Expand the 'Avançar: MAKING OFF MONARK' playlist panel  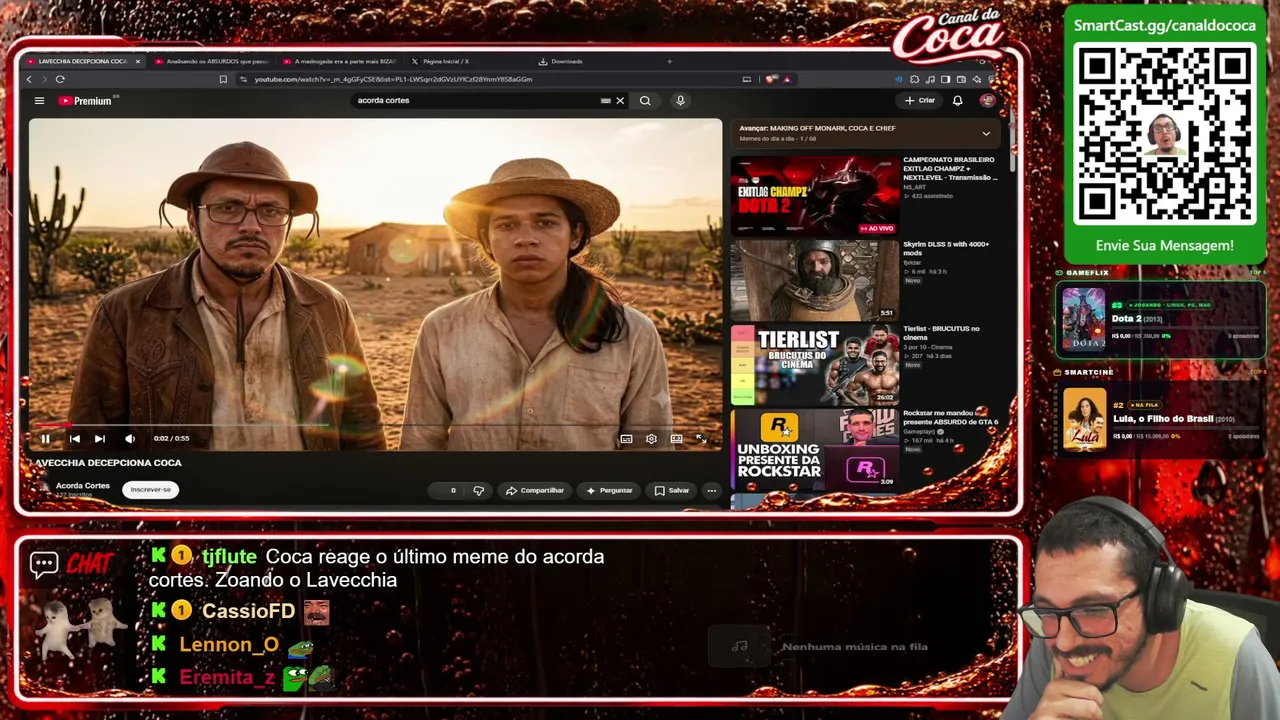[986, 133]
